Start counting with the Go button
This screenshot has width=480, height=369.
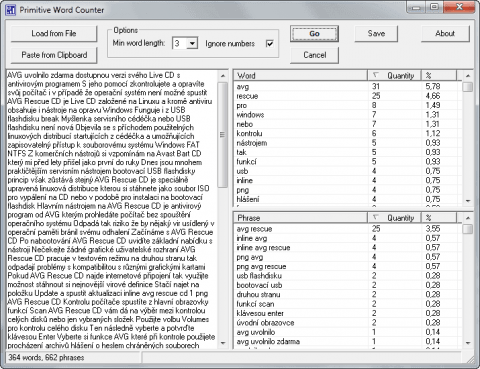coord(314,34)
